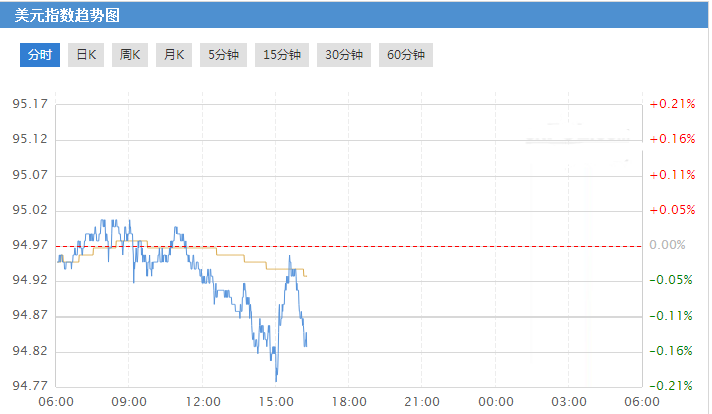The width and height of the screenshot is (712, 414).
Task: Click the 21:00 time axis label
Action: (422, 401)
